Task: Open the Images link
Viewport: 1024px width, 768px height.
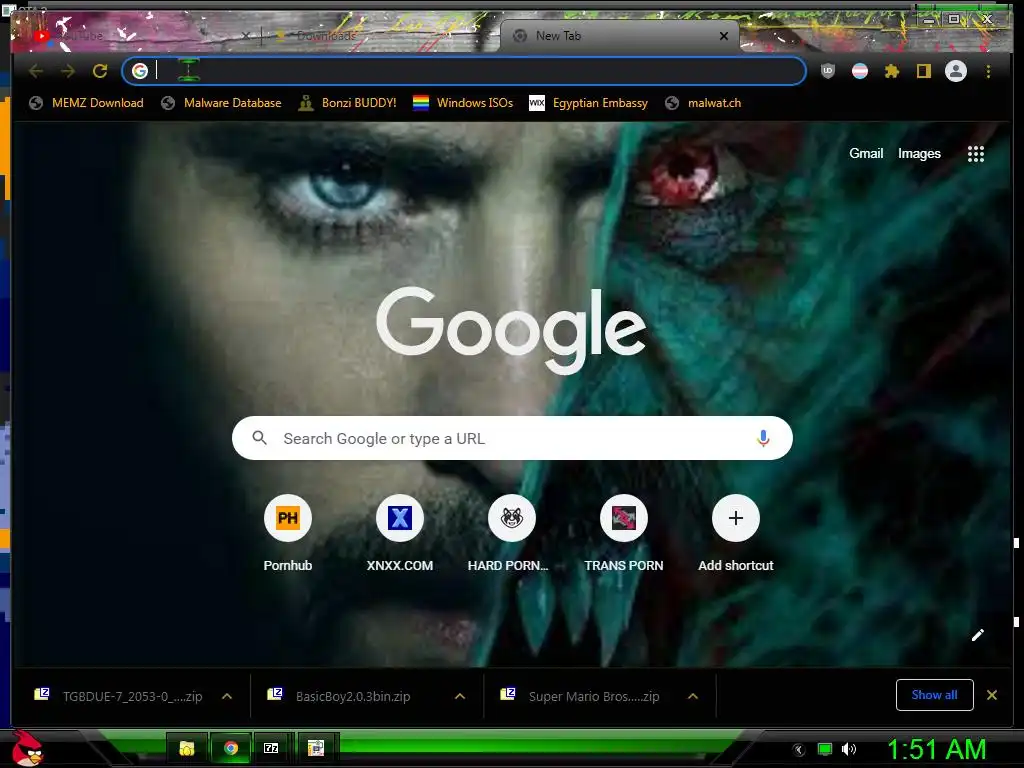Action: click(919, 153)
